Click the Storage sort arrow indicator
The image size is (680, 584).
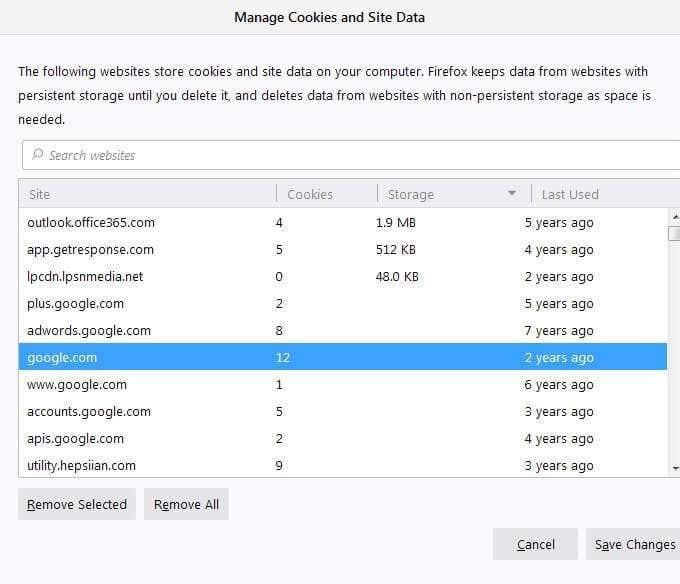[512, 194]
